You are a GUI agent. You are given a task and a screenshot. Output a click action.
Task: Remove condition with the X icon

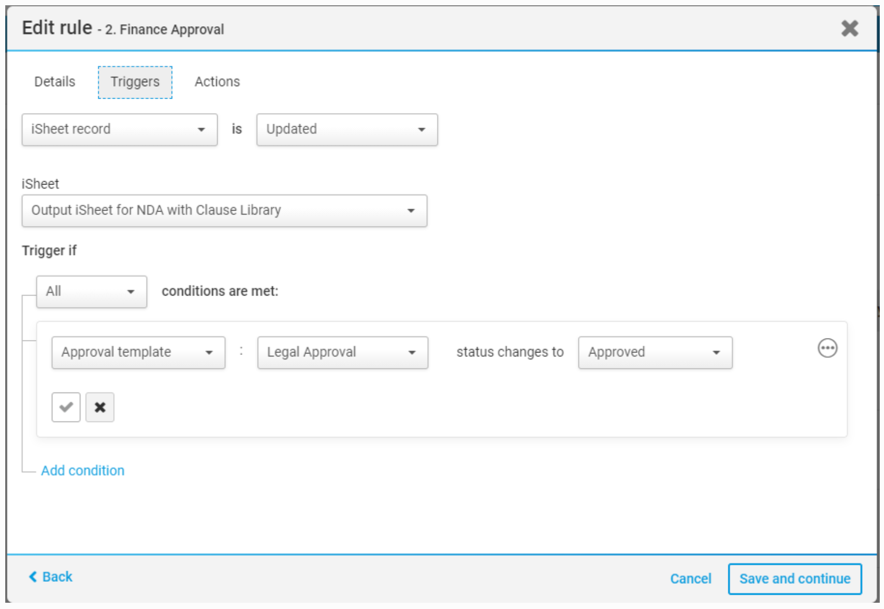[100, 407]
